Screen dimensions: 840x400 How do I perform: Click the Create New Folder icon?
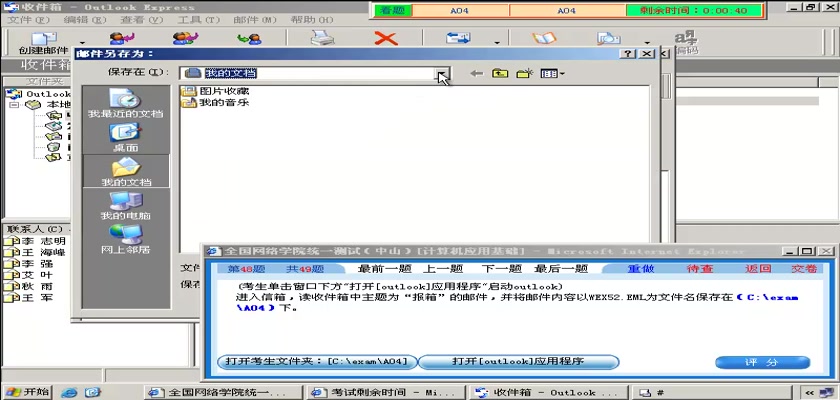click(x=524, y=73)
